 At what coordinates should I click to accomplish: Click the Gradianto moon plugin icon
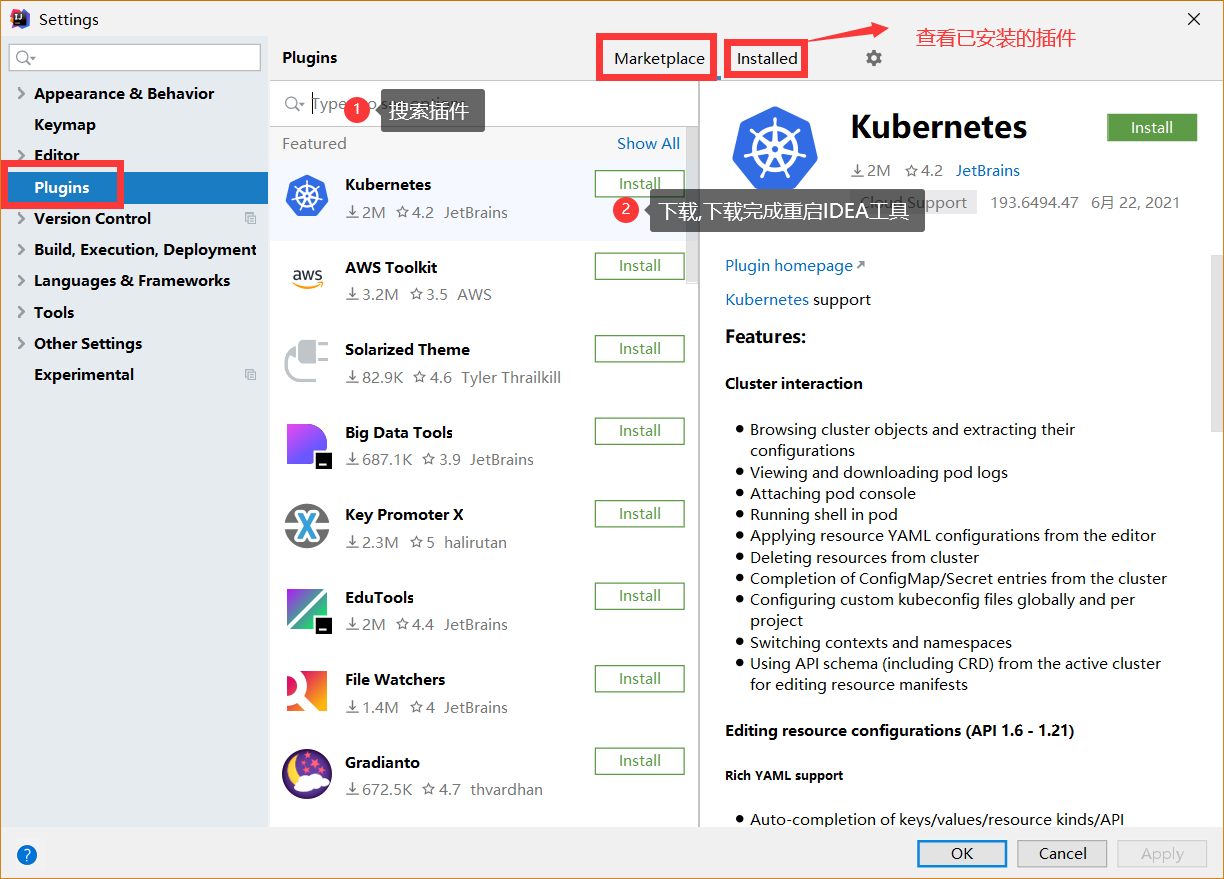pyautogui.click(x=307, y=774)
